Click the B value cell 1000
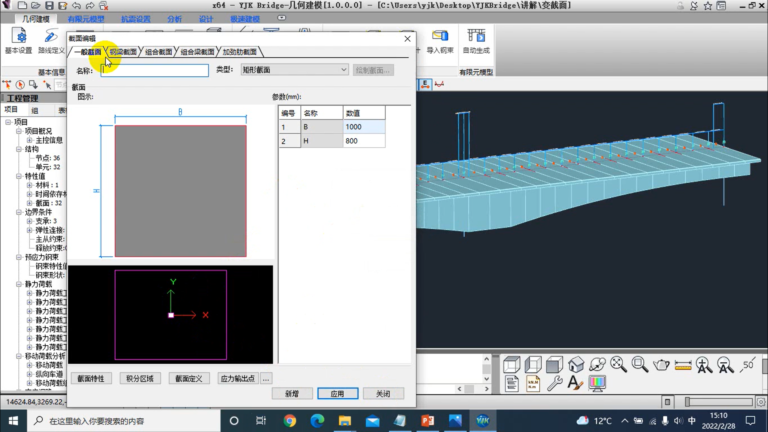 363,127
